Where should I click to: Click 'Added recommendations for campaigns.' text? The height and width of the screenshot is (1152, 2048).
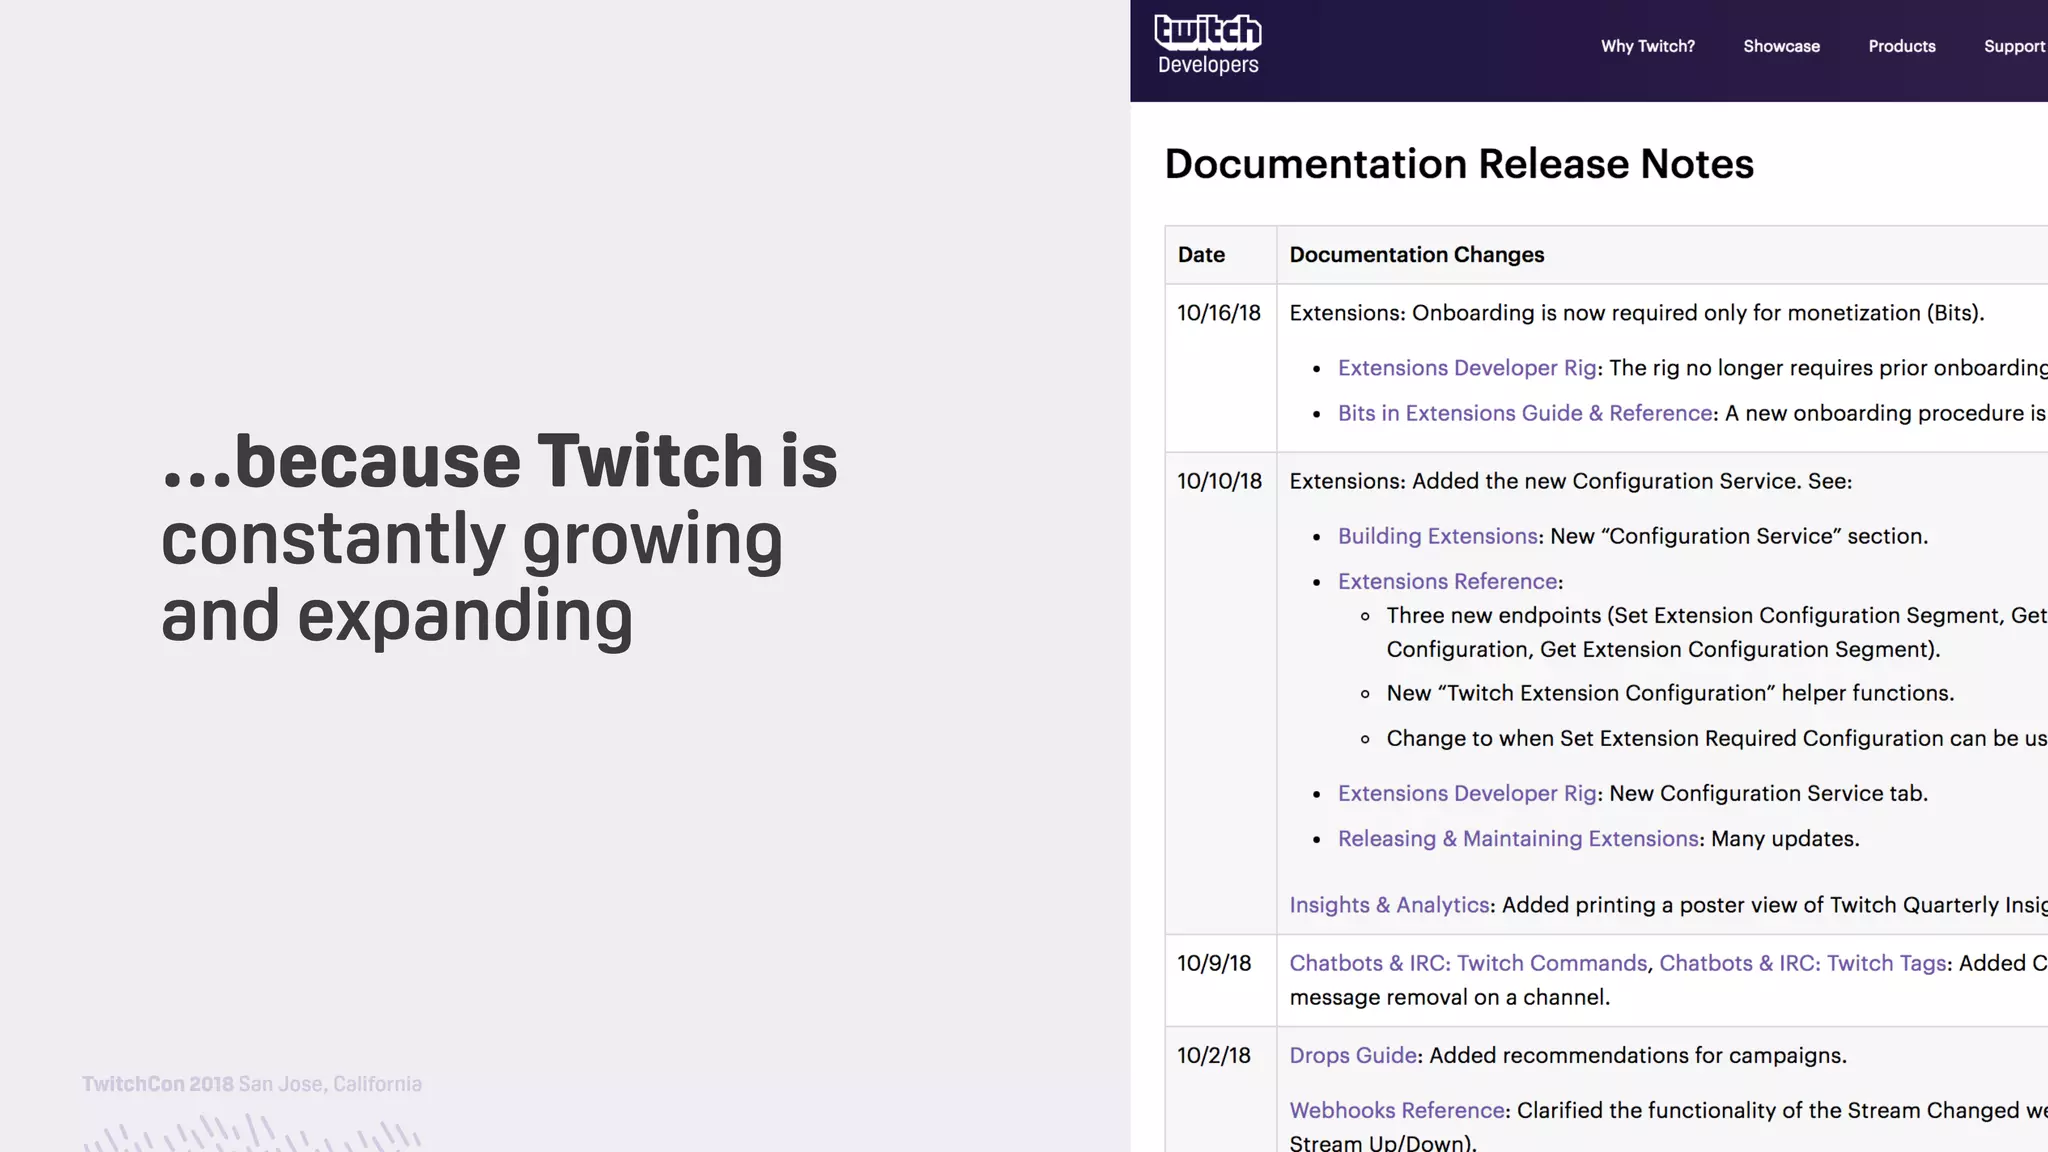(x=1638, y=1055)
